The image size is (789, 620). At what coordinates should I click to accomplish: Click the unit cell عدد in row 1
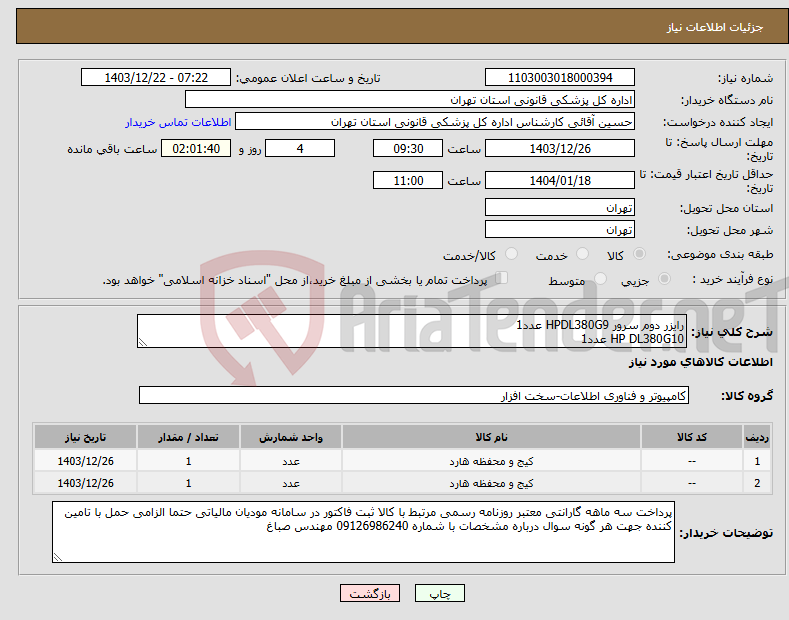point(291,461)
